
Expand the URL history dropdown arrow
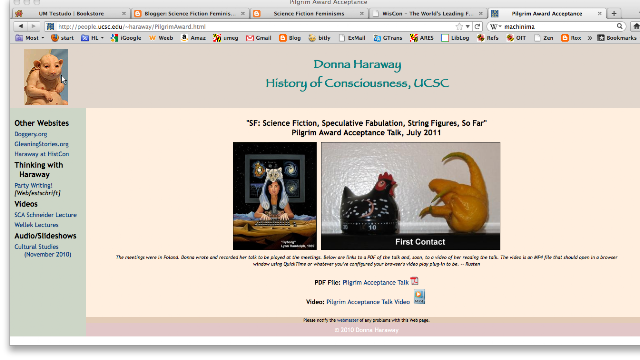[x=468, y=27]
